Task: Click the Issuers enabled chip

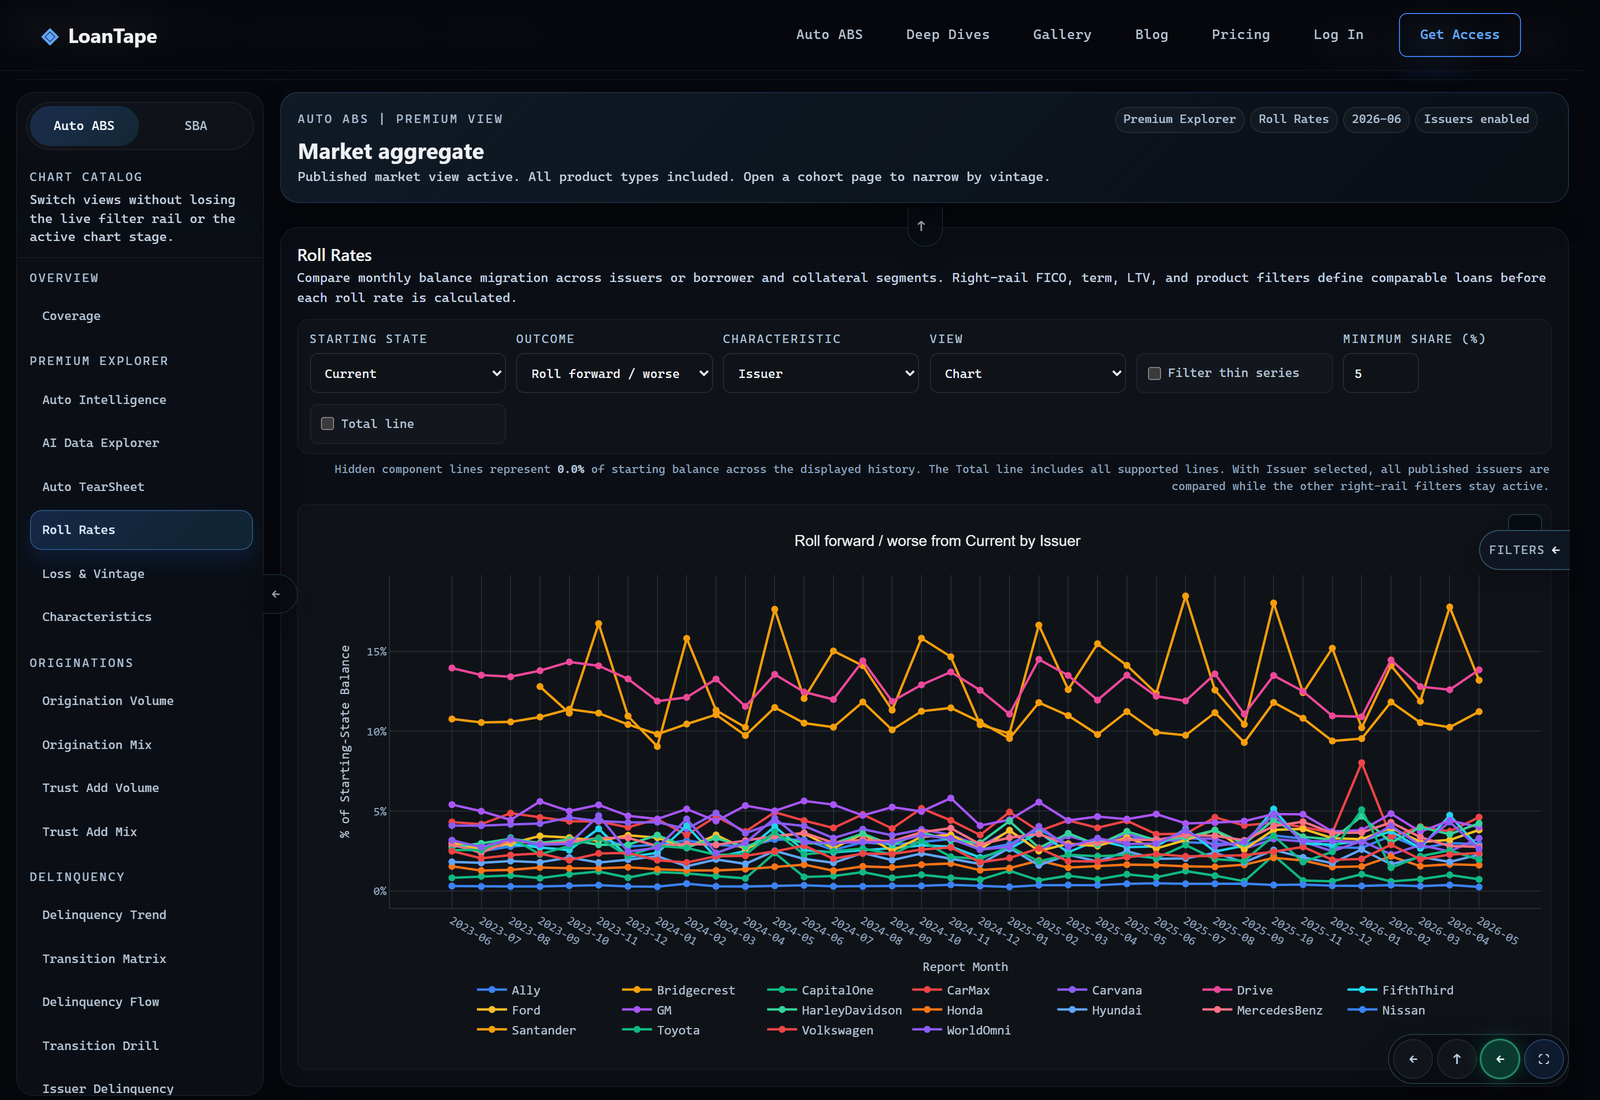Action: click(1476, 119)
